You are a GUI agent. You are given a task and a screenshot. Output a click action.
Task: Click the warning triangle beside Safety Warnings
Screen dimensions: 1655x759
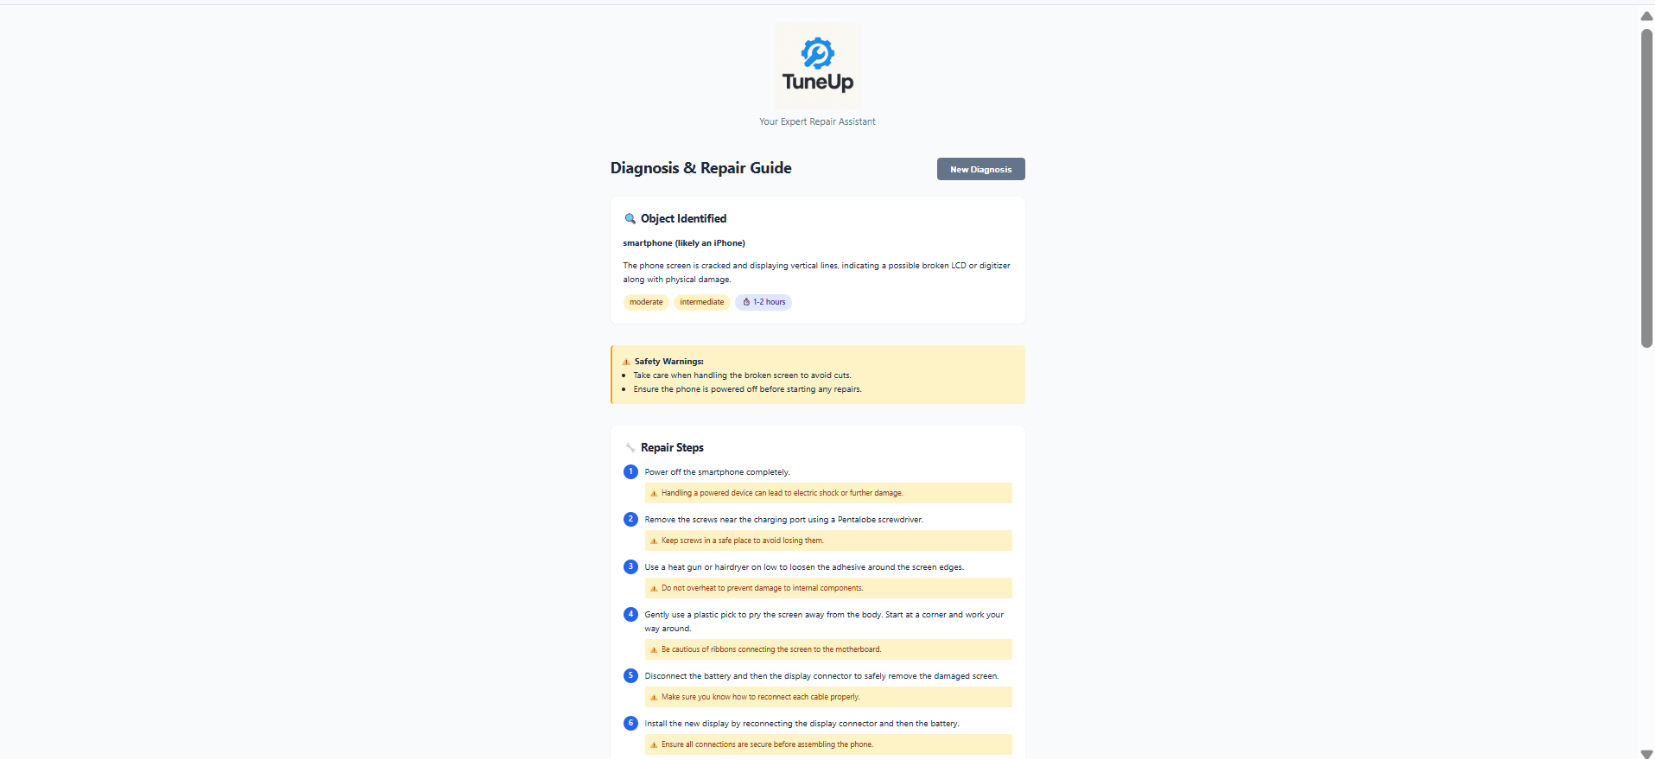[x=626, y=362]
